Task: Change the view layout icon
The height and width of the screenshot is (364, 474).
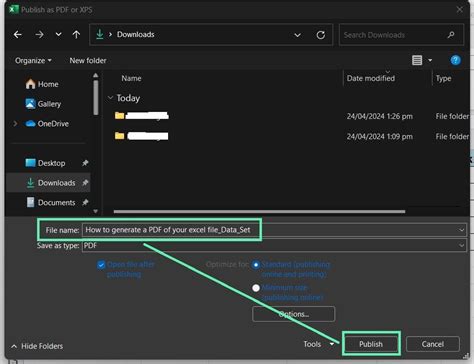Action: (417, 60)
